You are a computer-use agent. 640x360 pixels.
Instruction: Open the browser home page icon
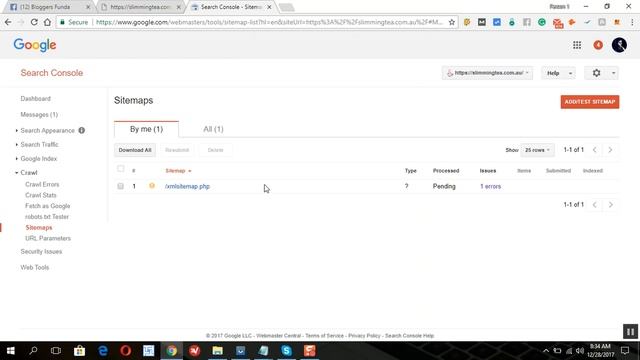[x=47, y=22]
